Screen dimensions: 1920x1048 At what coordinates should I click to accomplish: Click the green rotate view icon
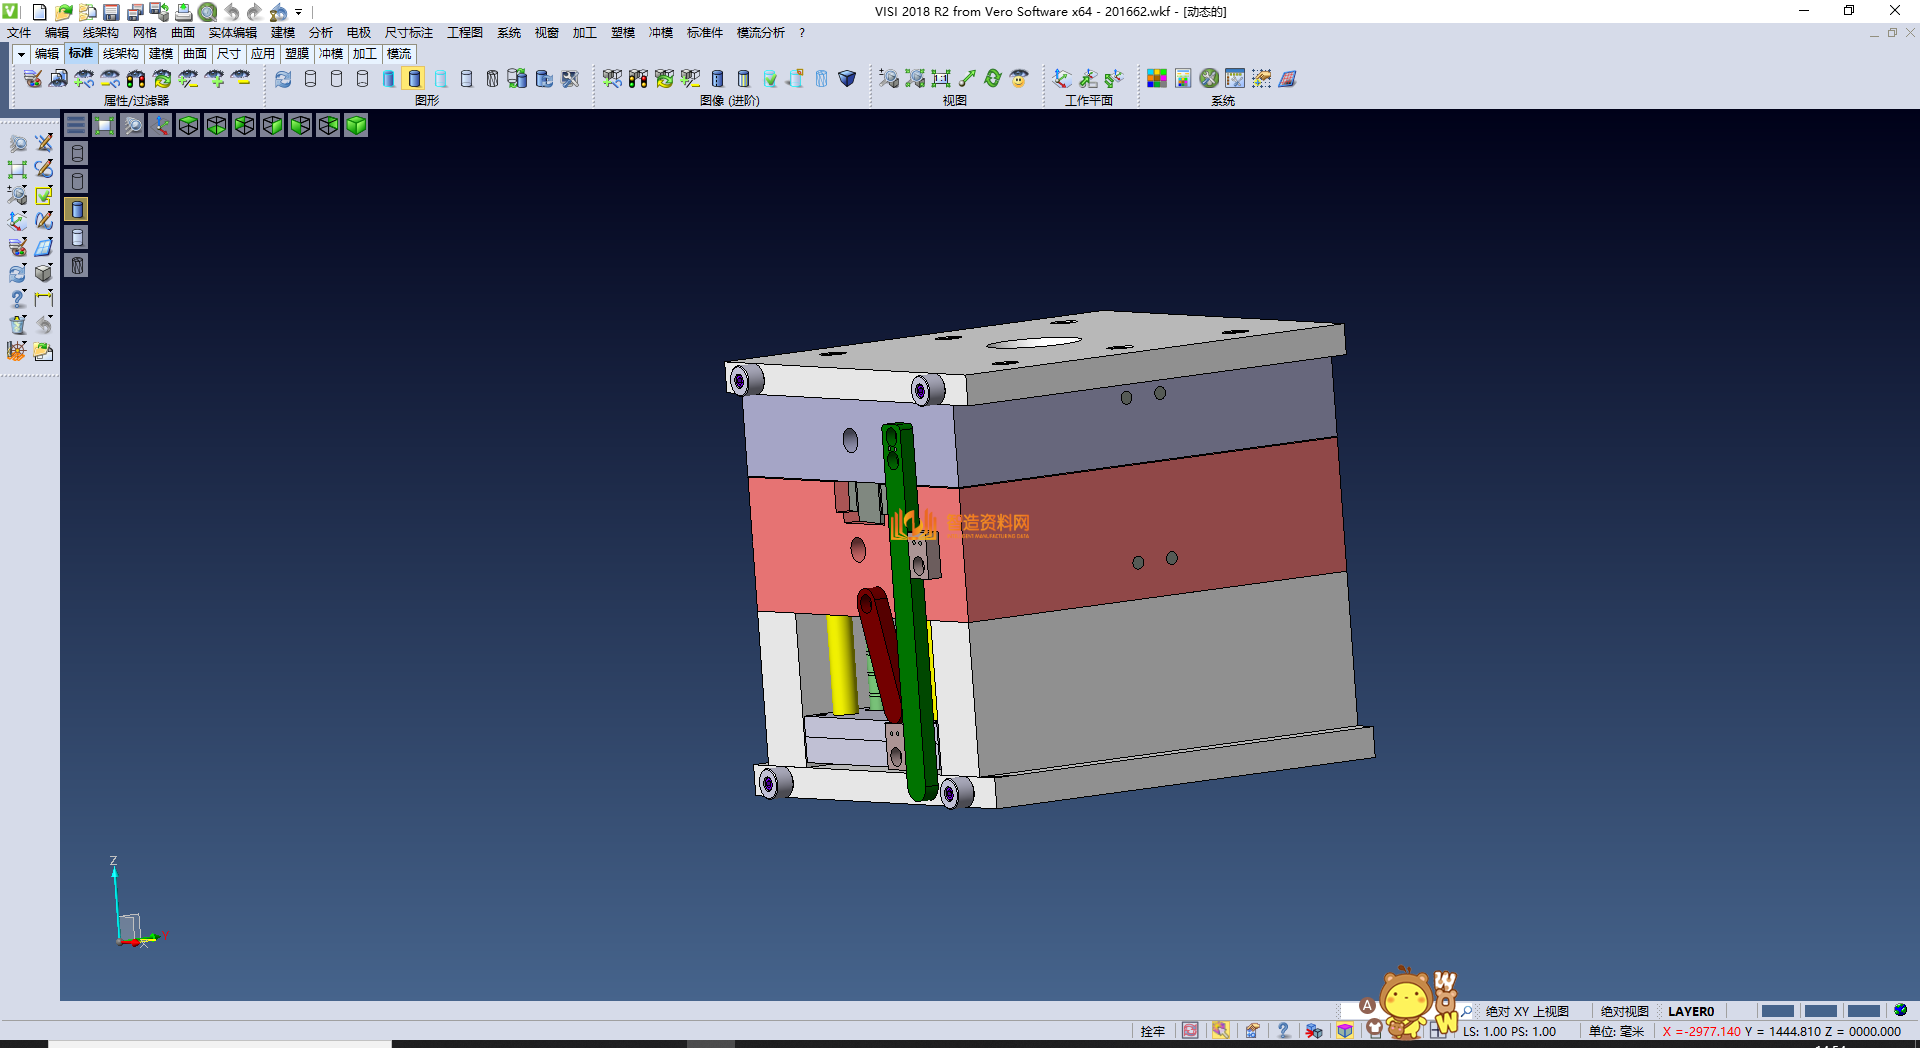click(x=993, y=78)
